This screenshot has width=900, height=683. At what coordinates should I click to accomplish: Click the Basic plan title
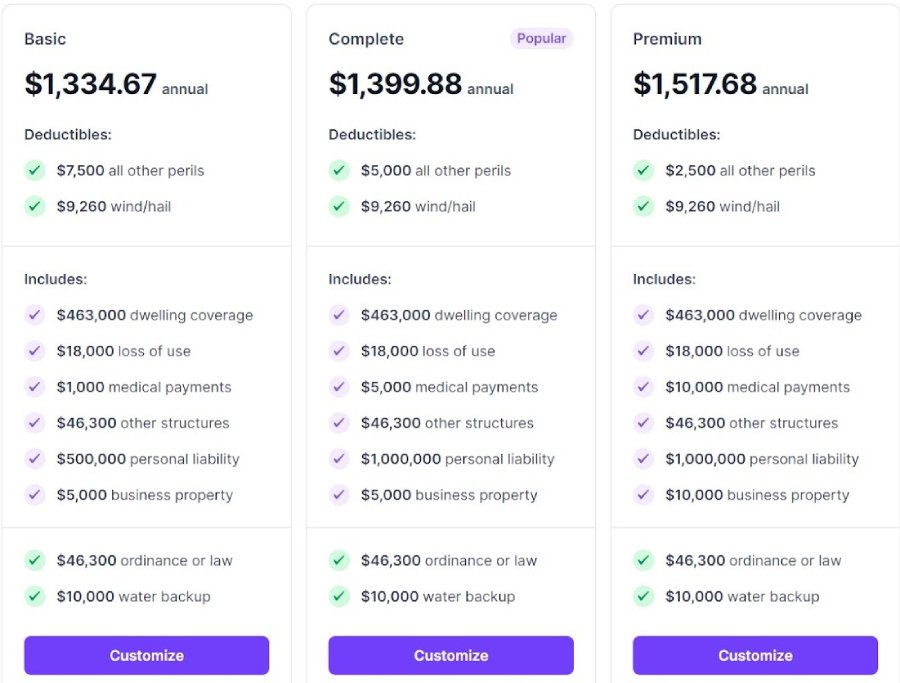(x=44, y=39)
